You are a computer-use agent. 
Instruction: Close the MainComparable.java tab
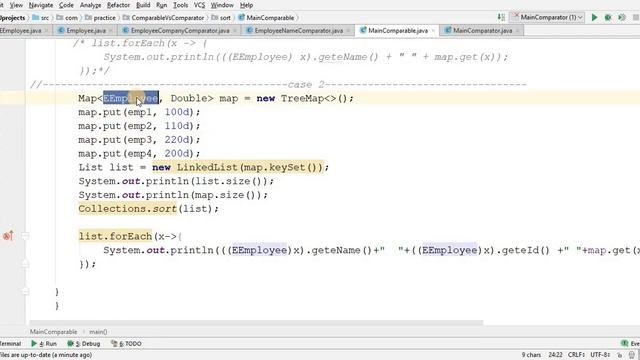(433, 31)
